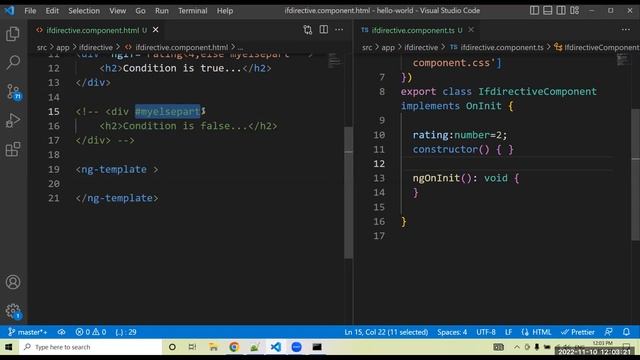Open File Explorer from taskbar
The width and height of the screenshot is (640, 360).
pos(213,347)
